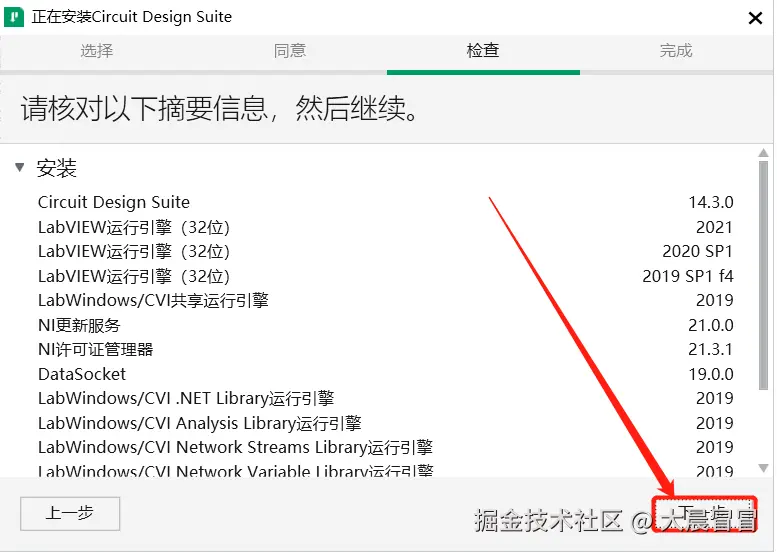This screenshot has width=777, height=552.
Task: Close the Circuit Design Suite installer window
Action: [755, 18]
